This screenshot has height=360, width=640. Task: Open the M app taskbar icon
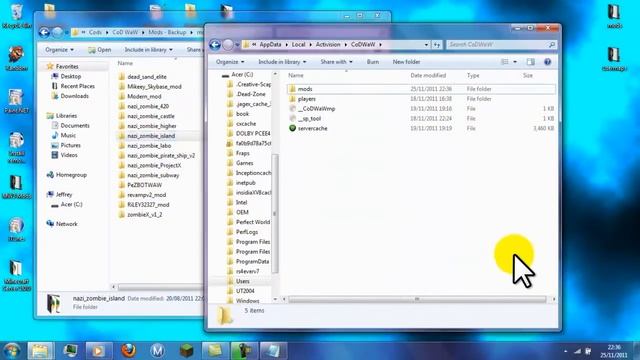tap(157, 351)
